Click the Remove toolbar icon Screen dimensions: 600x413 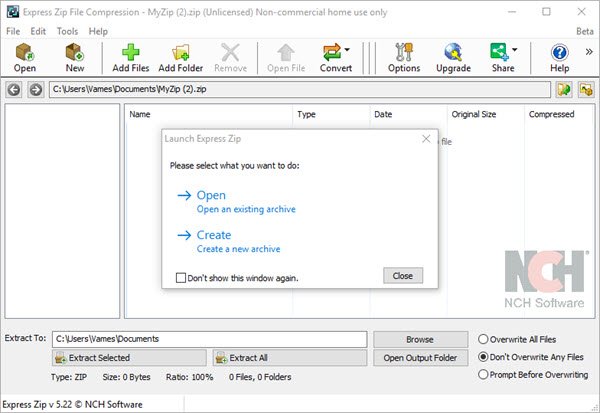[230, 52]
